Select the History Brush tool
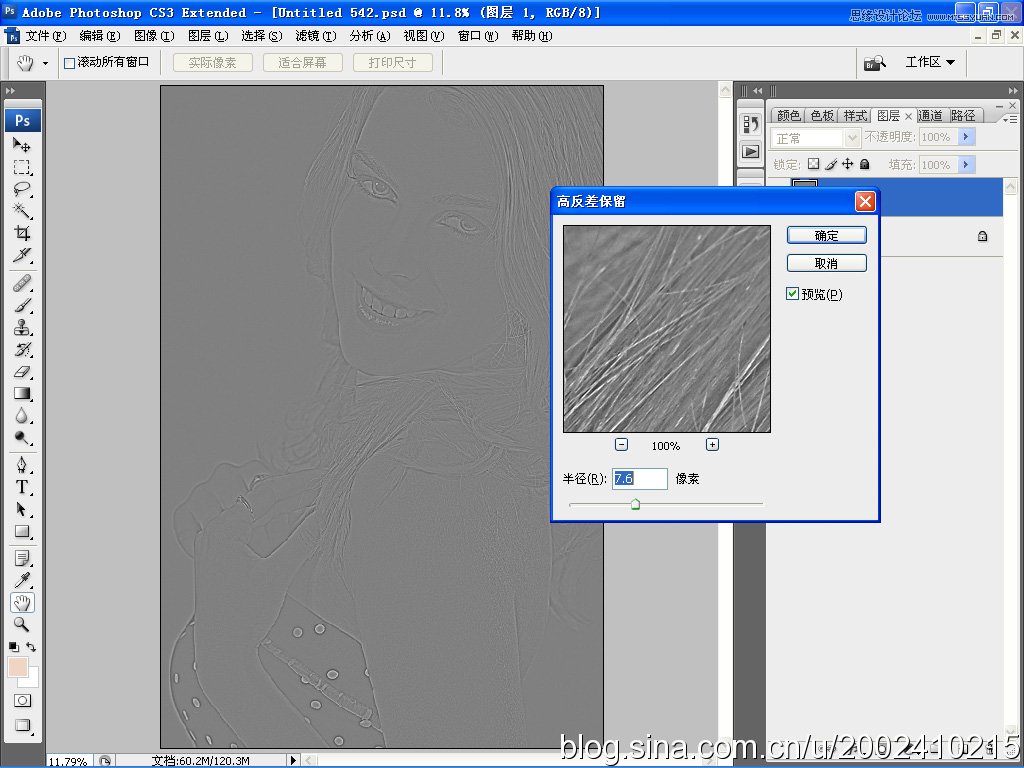The height and width of the screenshot is (768, 1024). pyautogui.click(x=22, y=349)
